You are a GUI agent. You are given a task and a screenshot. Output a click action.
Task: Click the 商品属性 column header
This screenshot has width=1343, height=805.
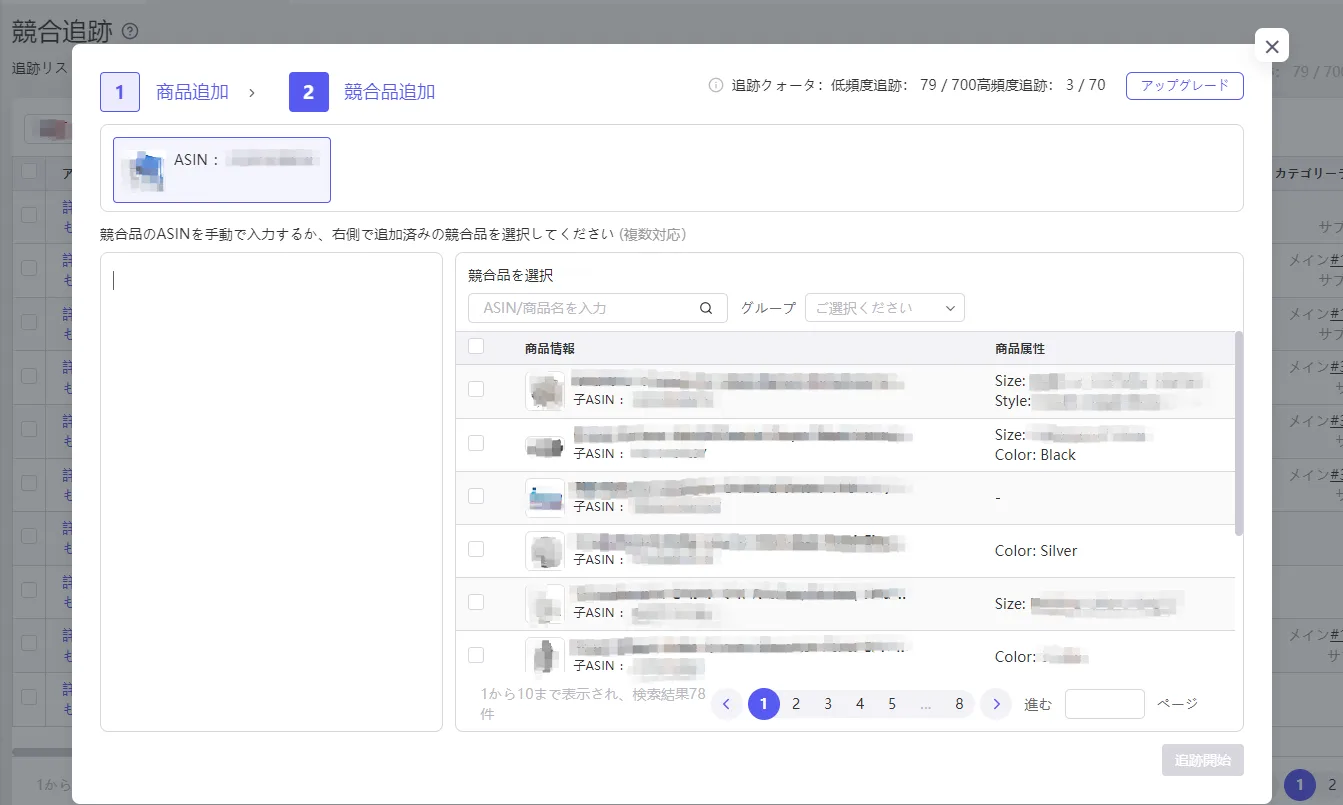[1020, 348]
